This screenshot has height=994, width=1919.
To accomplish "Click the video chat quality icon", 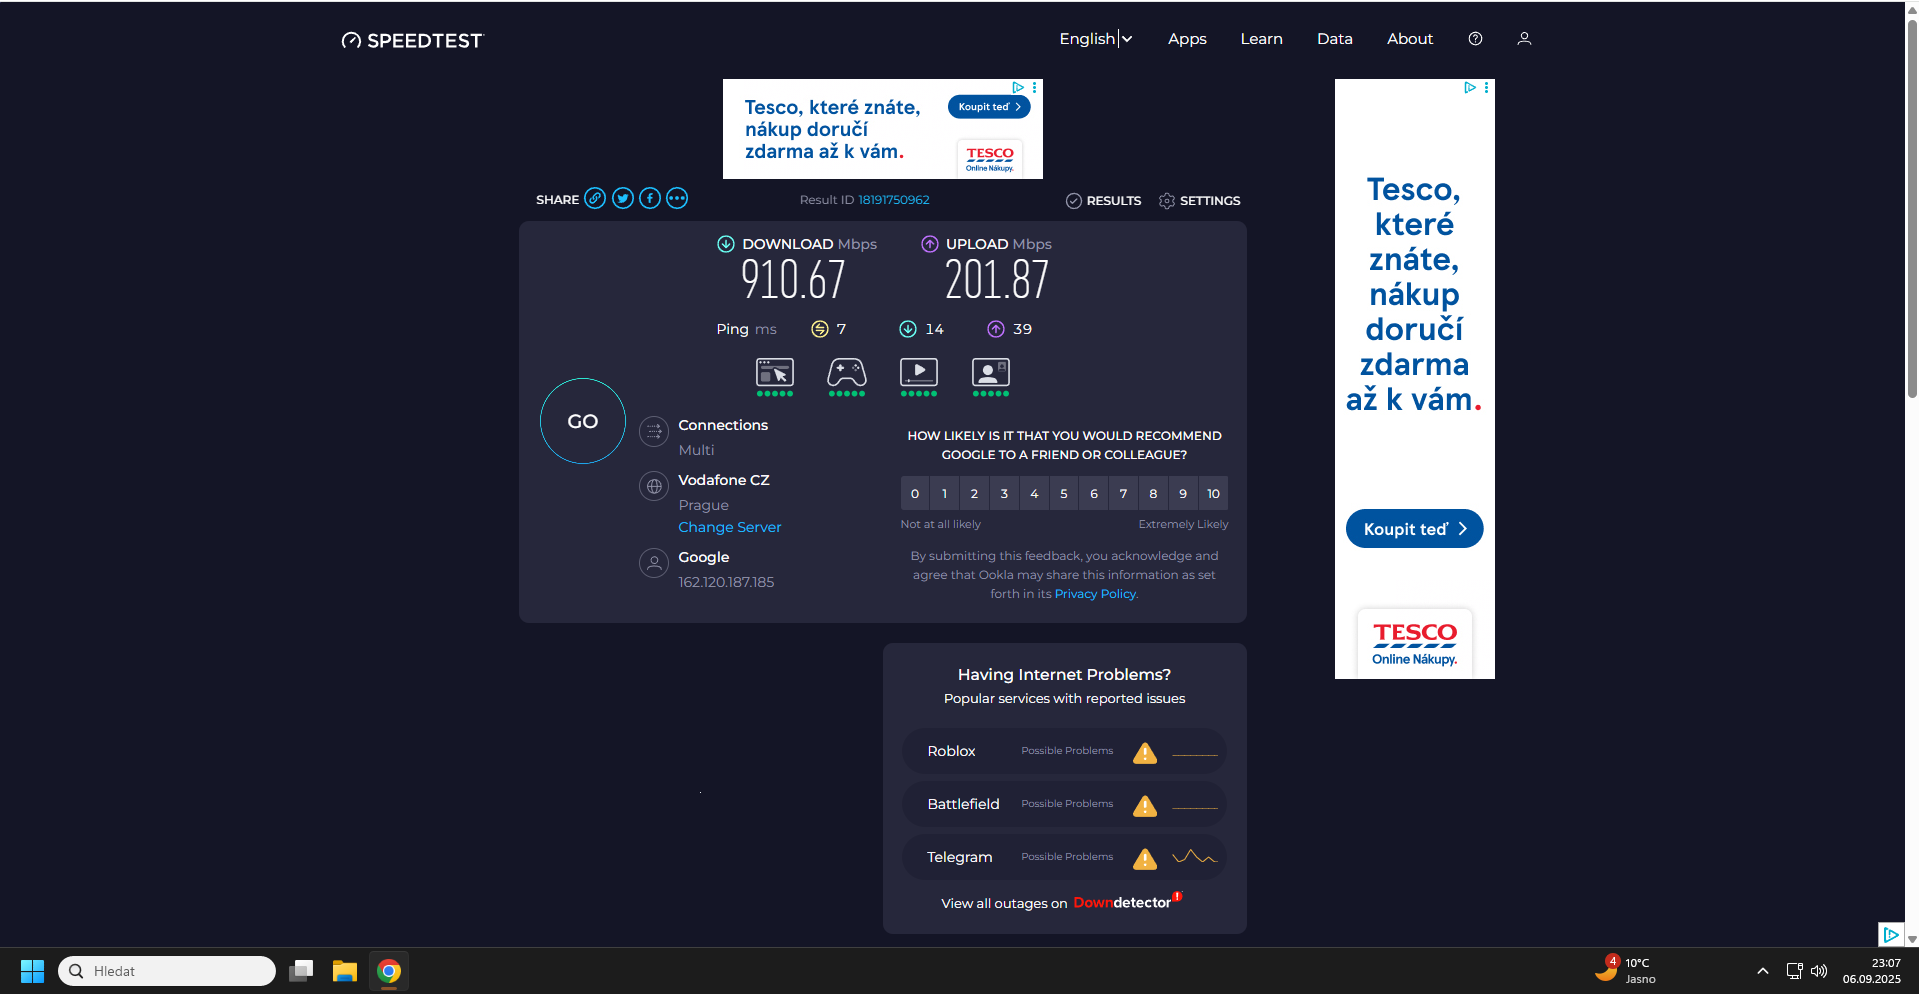I will pos(991,373).
